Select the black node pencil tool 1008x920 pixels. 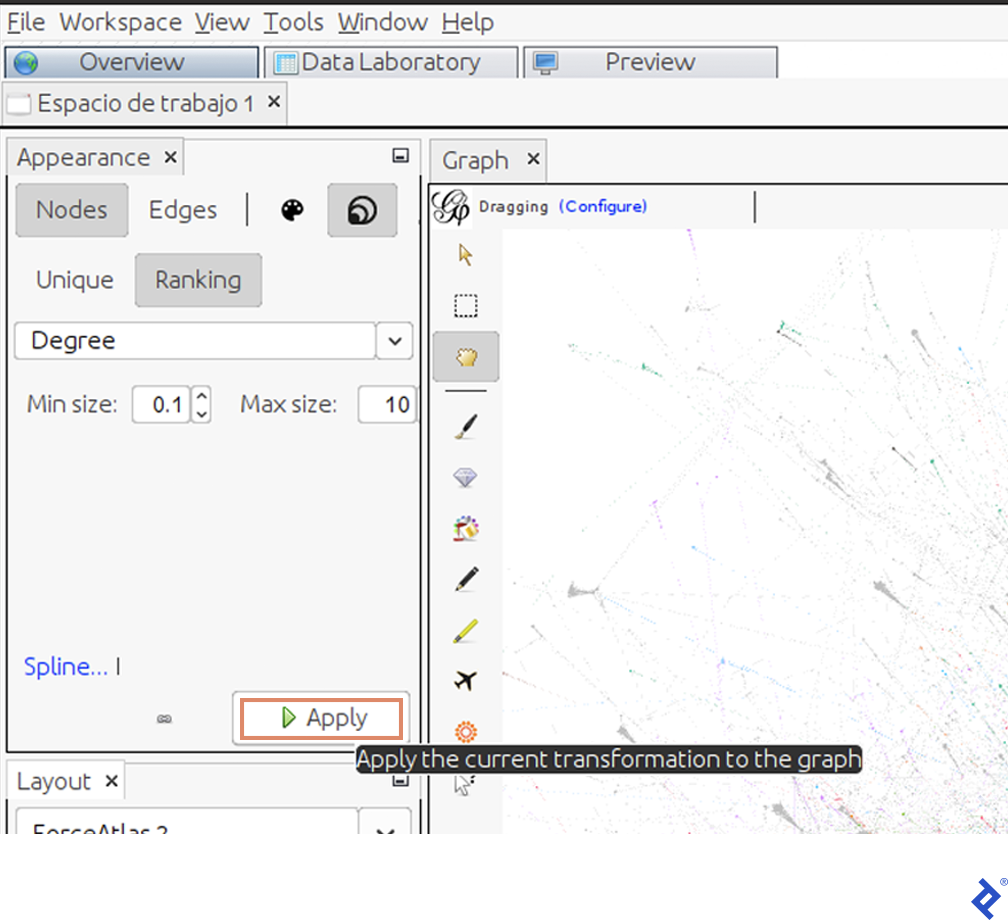(466, 579)
